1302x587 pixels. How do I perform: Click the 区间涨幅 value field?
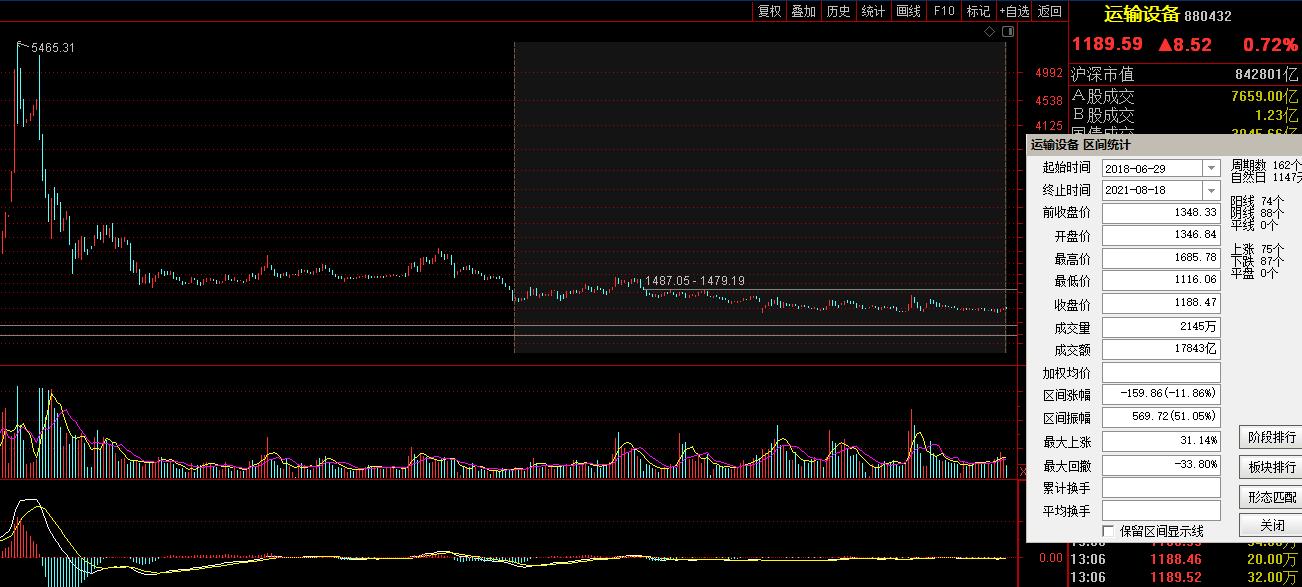tap(1161, 395)
